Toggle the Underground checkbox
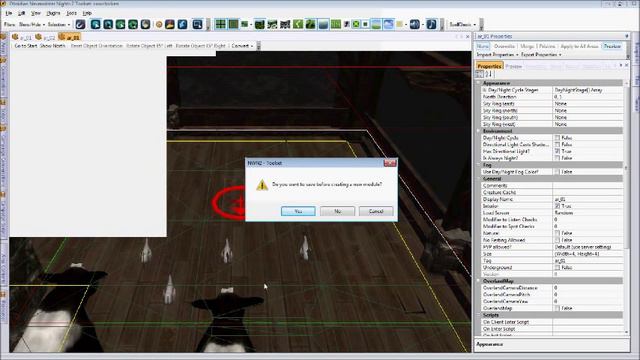640x360 pixels. [557, 267]
